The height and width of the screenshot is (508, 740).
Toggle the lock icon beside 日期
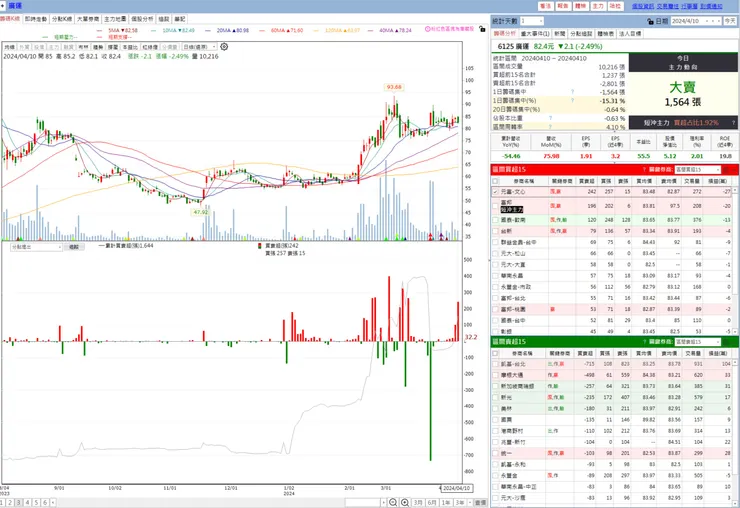[x=651, y=21]
